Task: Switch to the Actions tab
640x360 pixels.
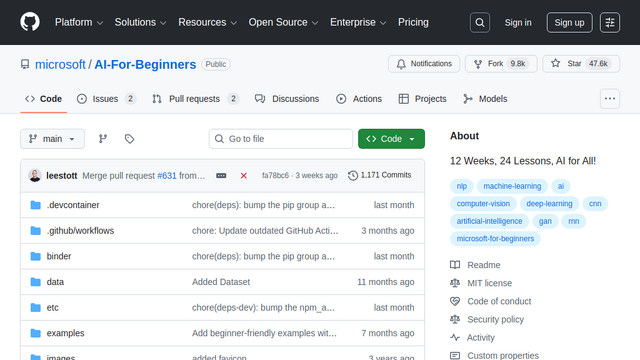Action: [x=359, y=99]
